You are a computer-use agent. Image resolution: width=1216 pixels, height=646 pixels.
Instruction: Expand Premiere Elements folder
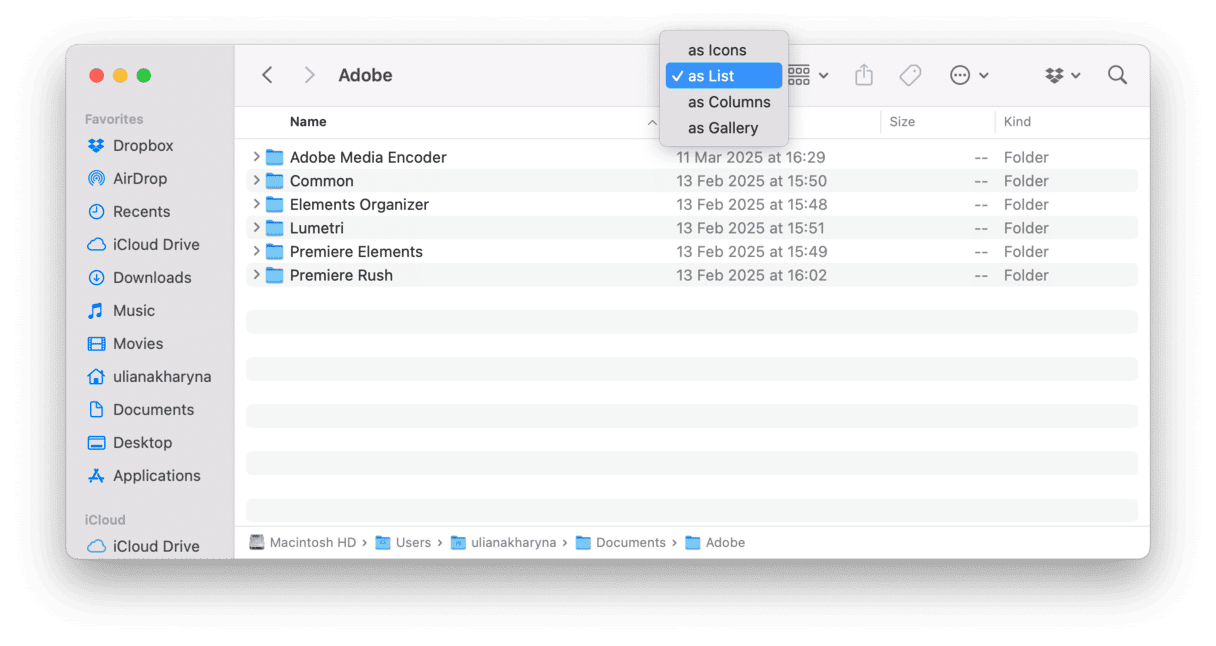pyautogui.click(x=256, y=251)
